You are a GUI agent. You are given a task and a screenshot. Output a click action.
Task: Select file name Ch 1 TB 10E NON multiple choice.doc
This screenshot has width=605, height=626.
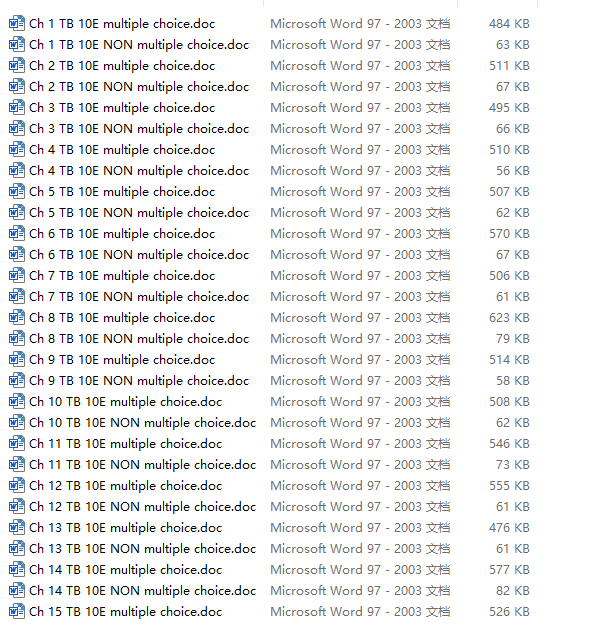[139, 45]
